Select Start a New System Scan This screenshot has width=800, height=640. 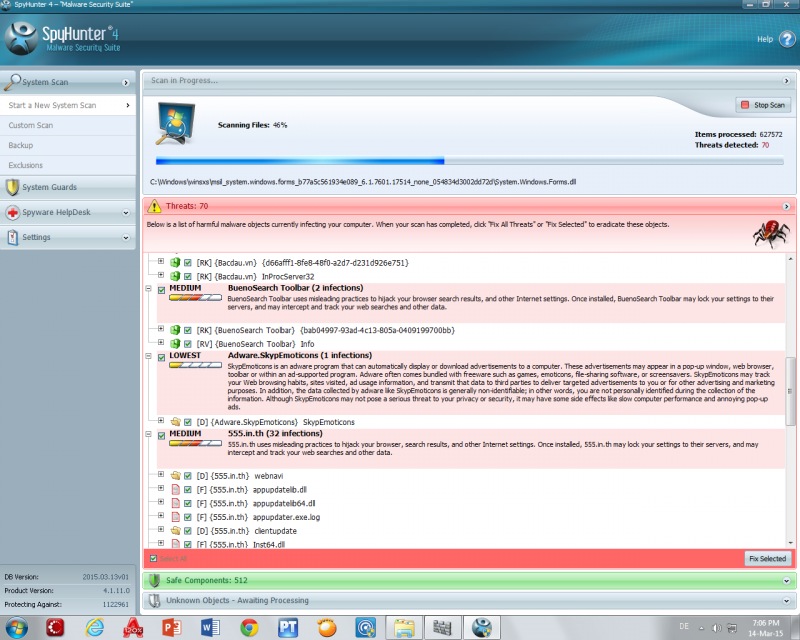click(x=68, y=105)
